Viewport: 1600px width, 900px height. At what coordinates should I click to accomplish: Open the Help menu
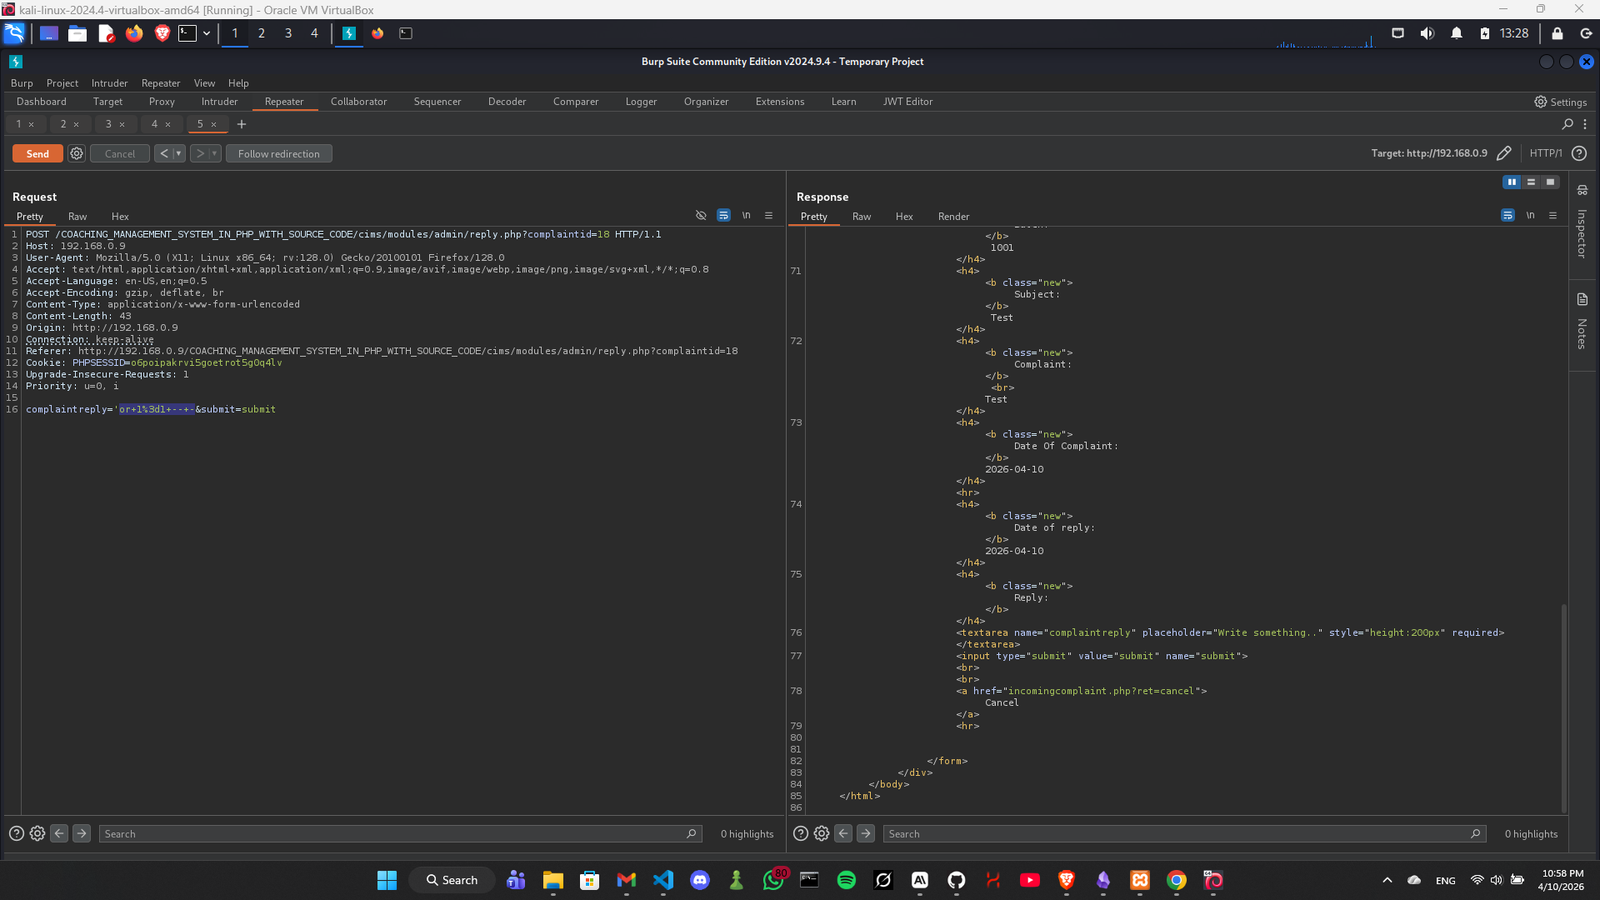click(238, 83)
